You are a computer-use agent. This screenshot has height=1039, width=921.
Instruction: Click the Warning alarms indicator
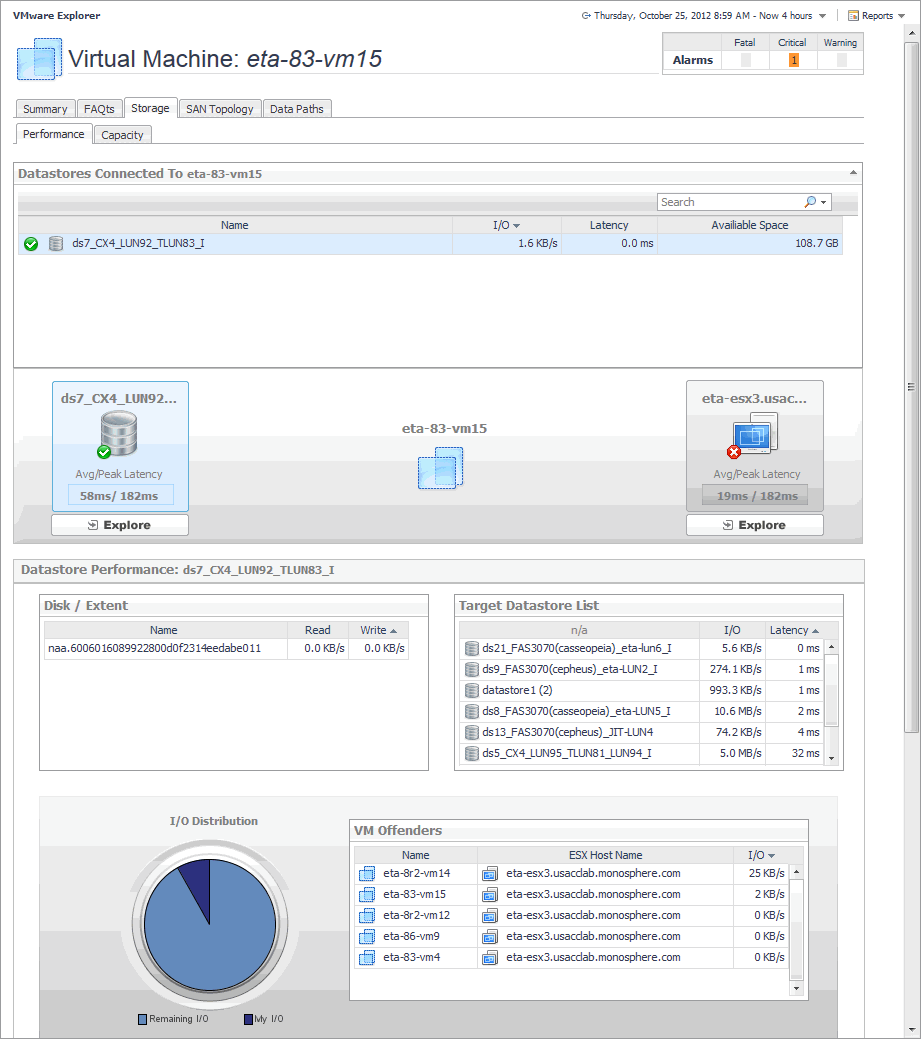coord(841,60)
